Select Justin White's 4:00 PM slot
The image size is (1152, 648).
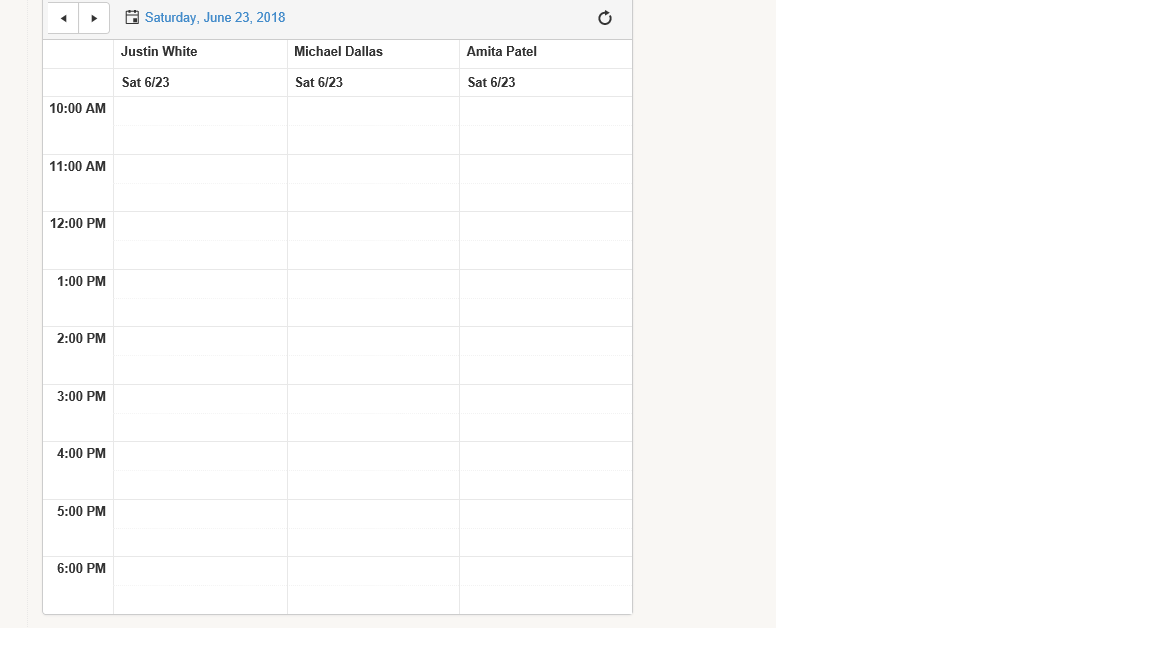click(x=200, y=456)
